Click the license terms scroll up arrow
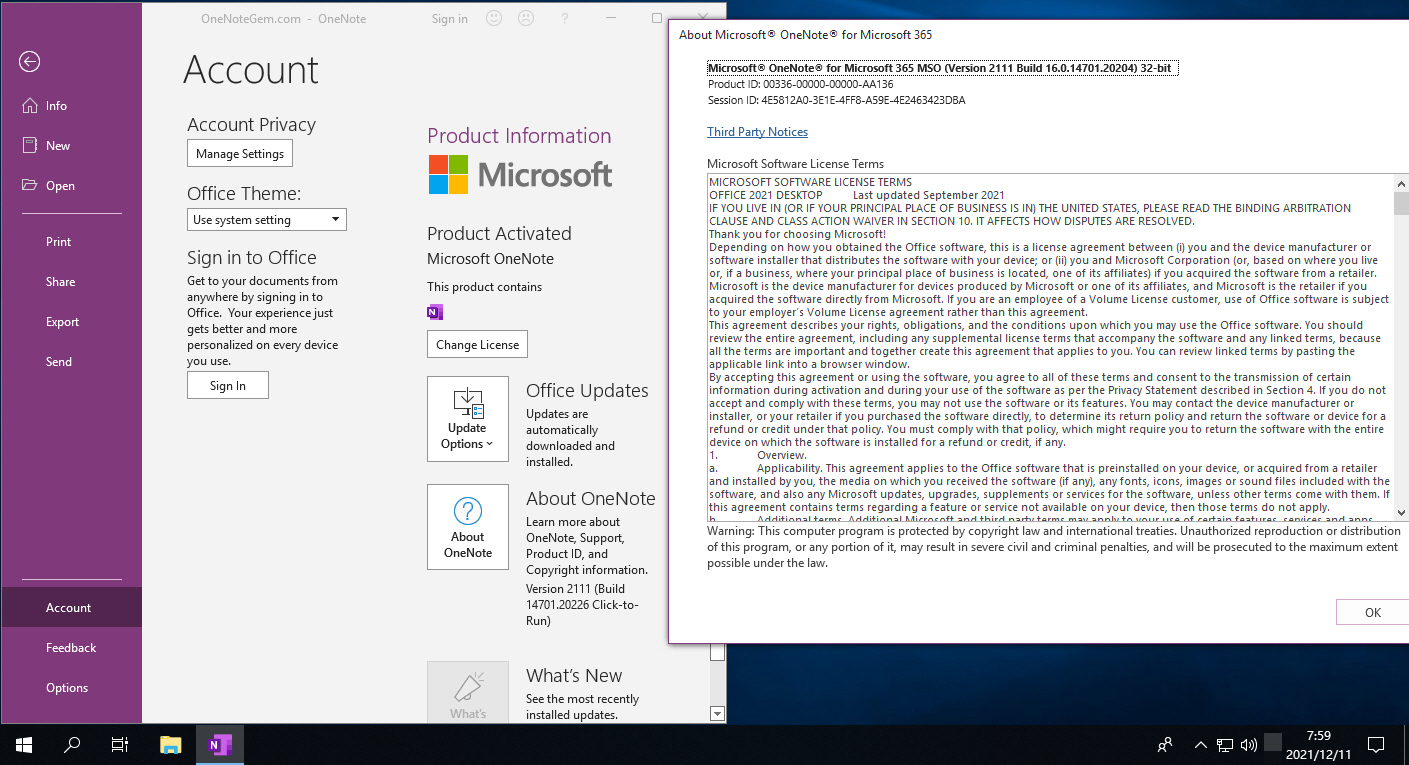The height and width of the screenshot is (765, 1409). [x=1400, y=182]
